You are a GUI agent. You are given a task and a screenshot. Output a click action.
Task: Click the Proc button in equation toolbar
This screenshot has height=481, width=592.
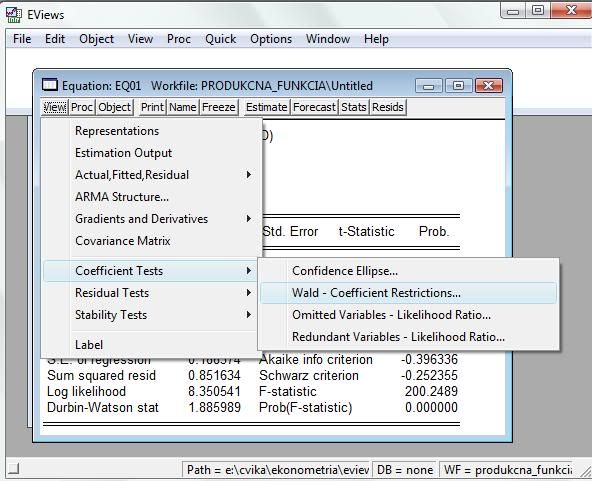[82, 107]
